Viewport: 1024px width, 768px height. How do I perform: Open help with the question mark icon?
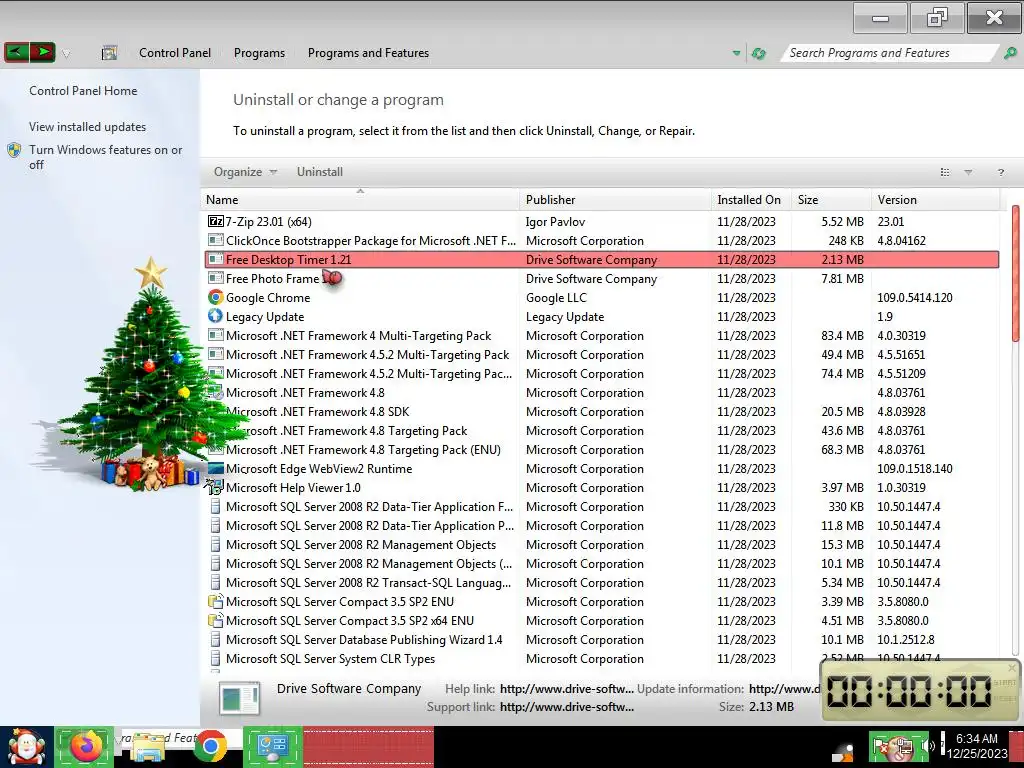click(x=1000, y=172)
